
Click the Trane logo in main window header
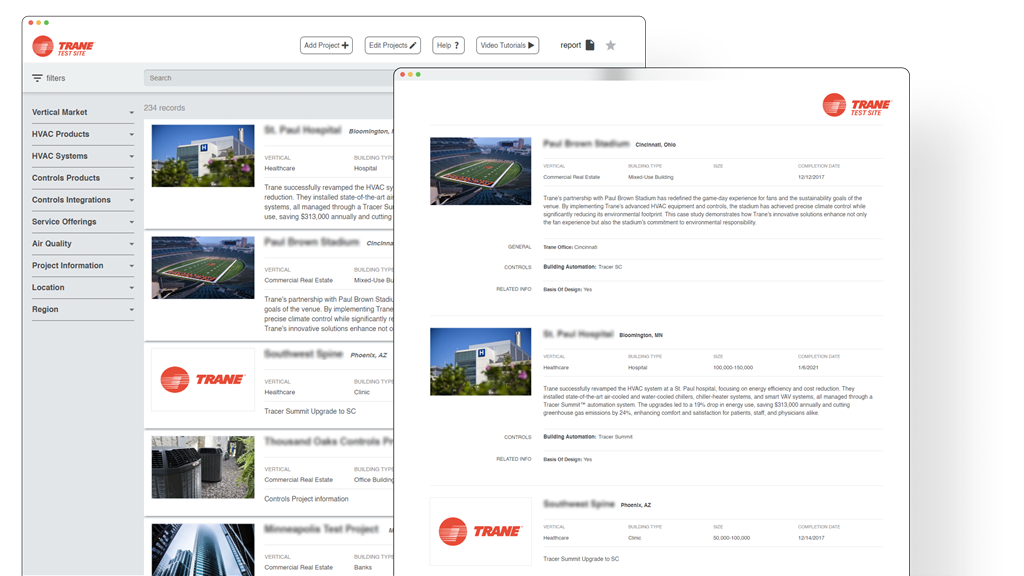63,46
